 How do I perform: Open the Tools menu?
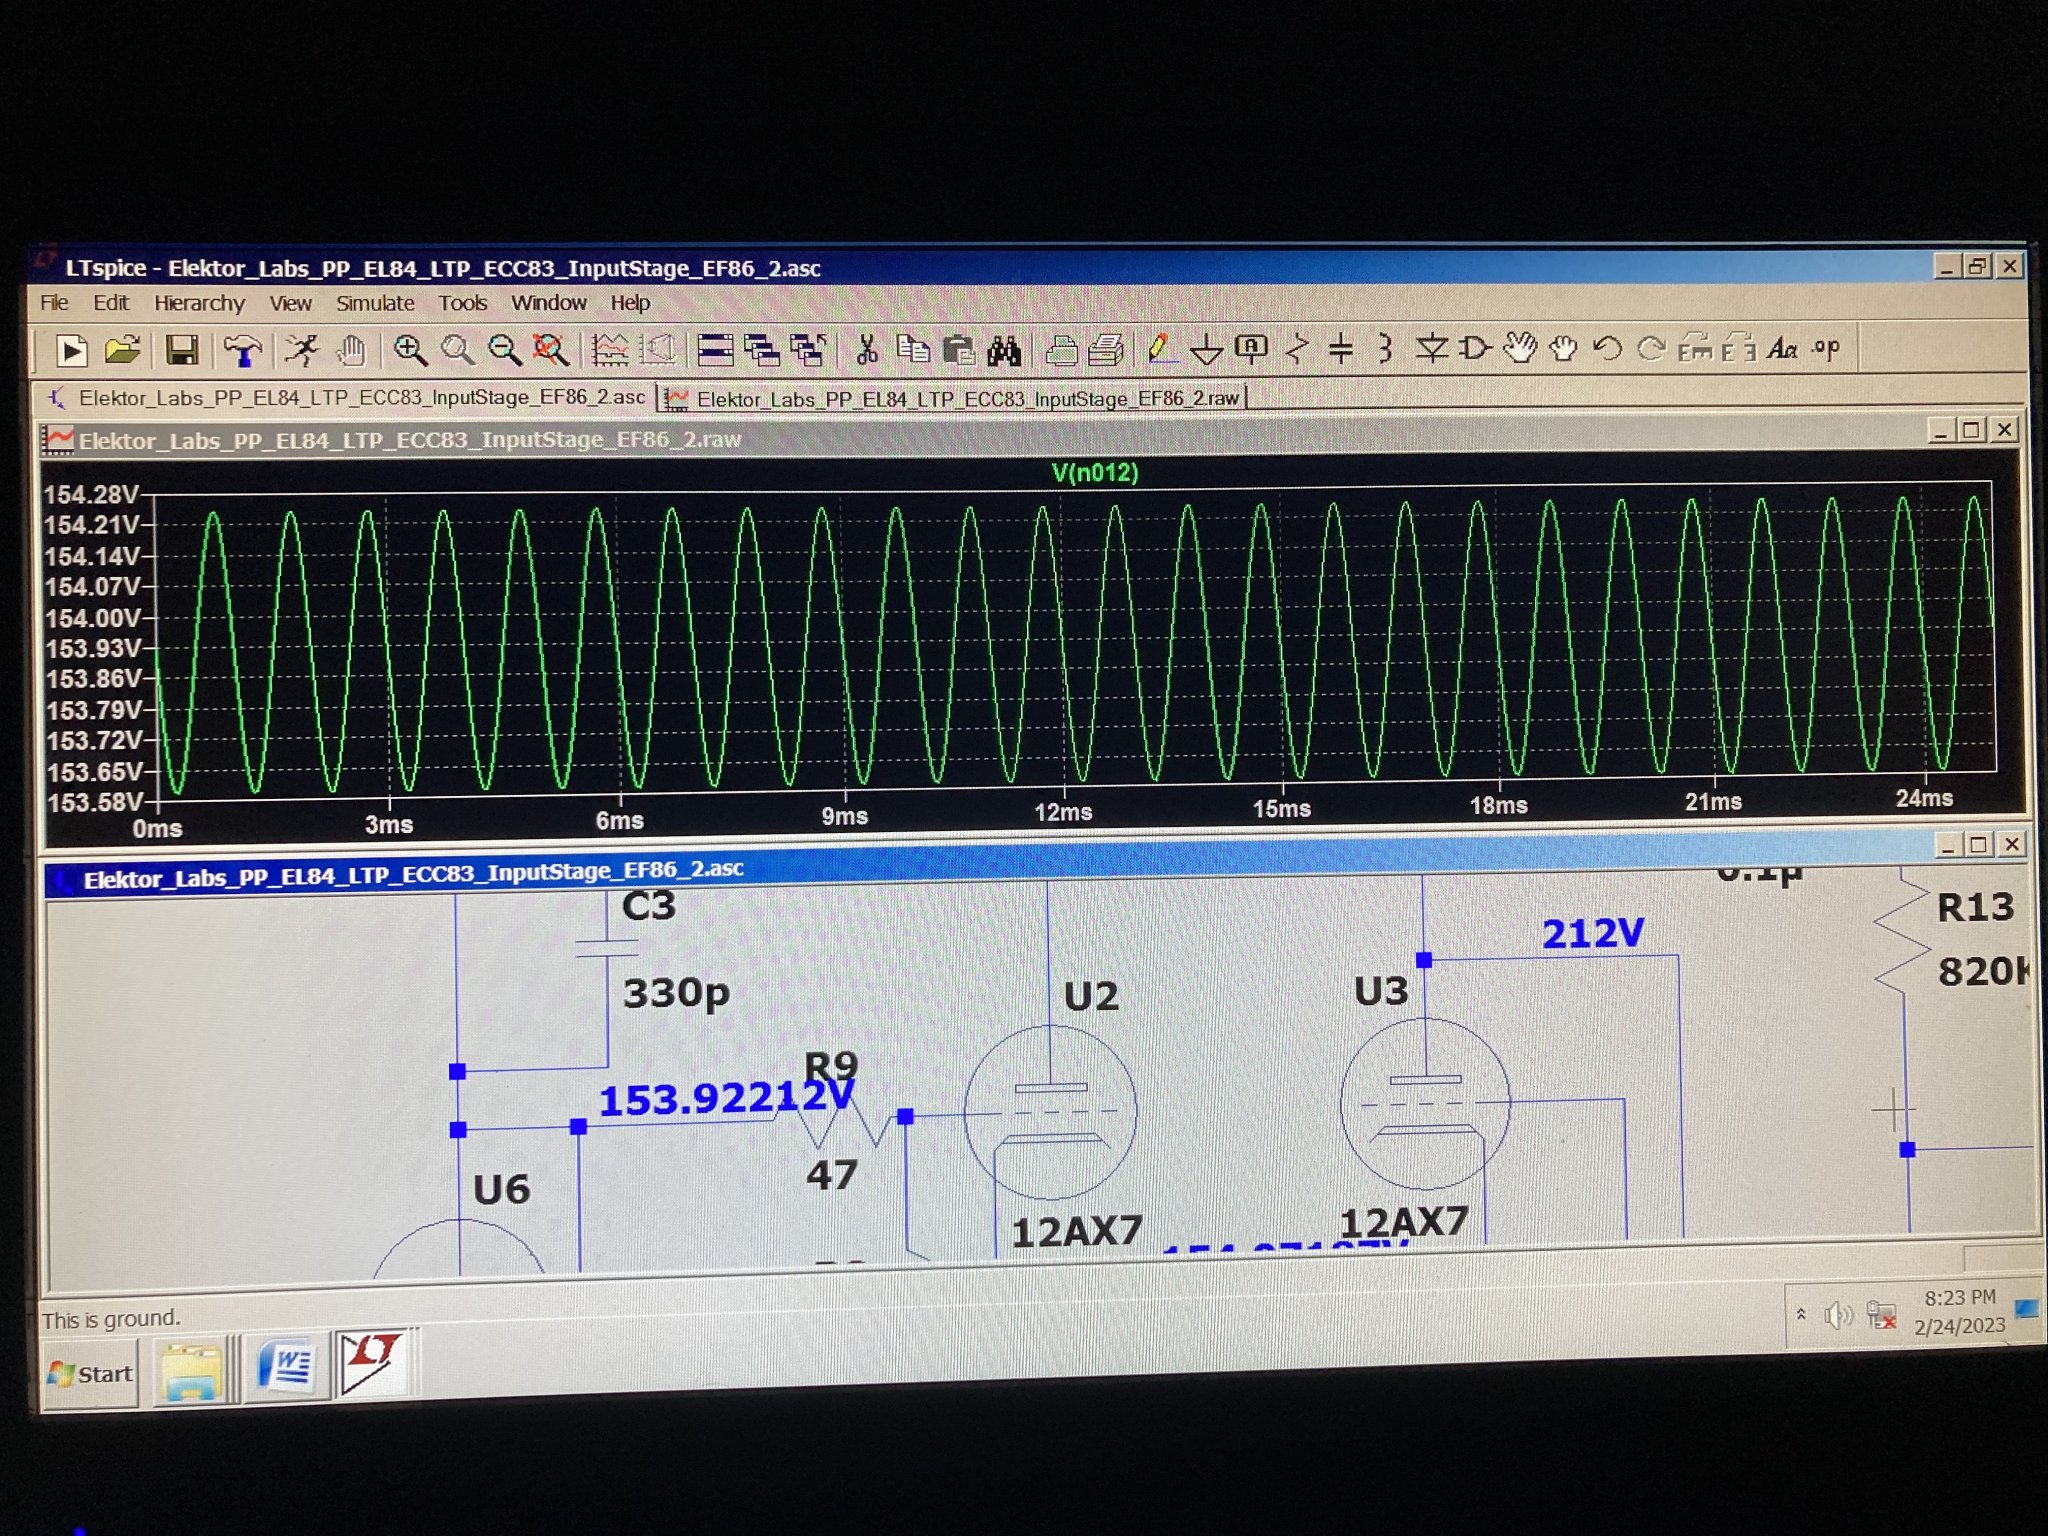point(462,302)
